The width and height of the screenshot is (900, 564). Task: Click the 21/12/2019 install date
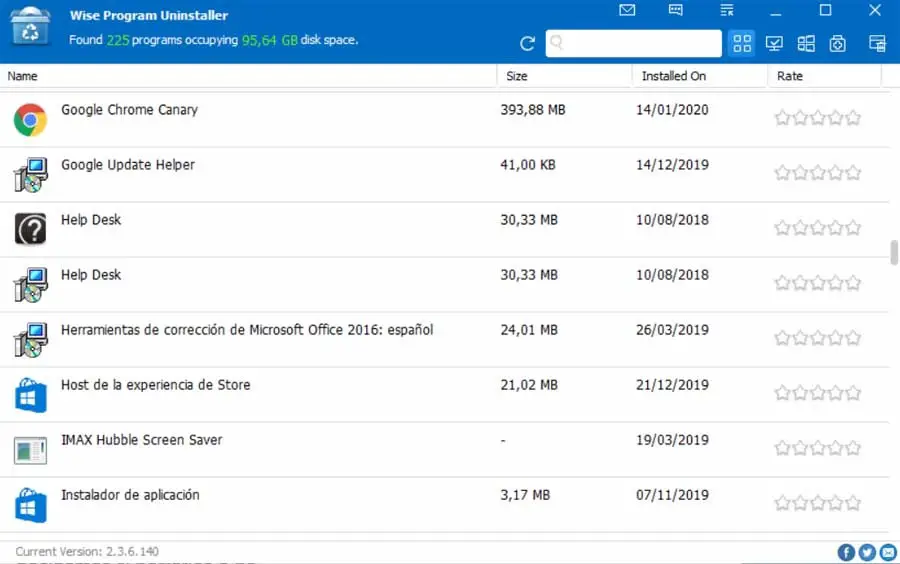tap(672, 386)
